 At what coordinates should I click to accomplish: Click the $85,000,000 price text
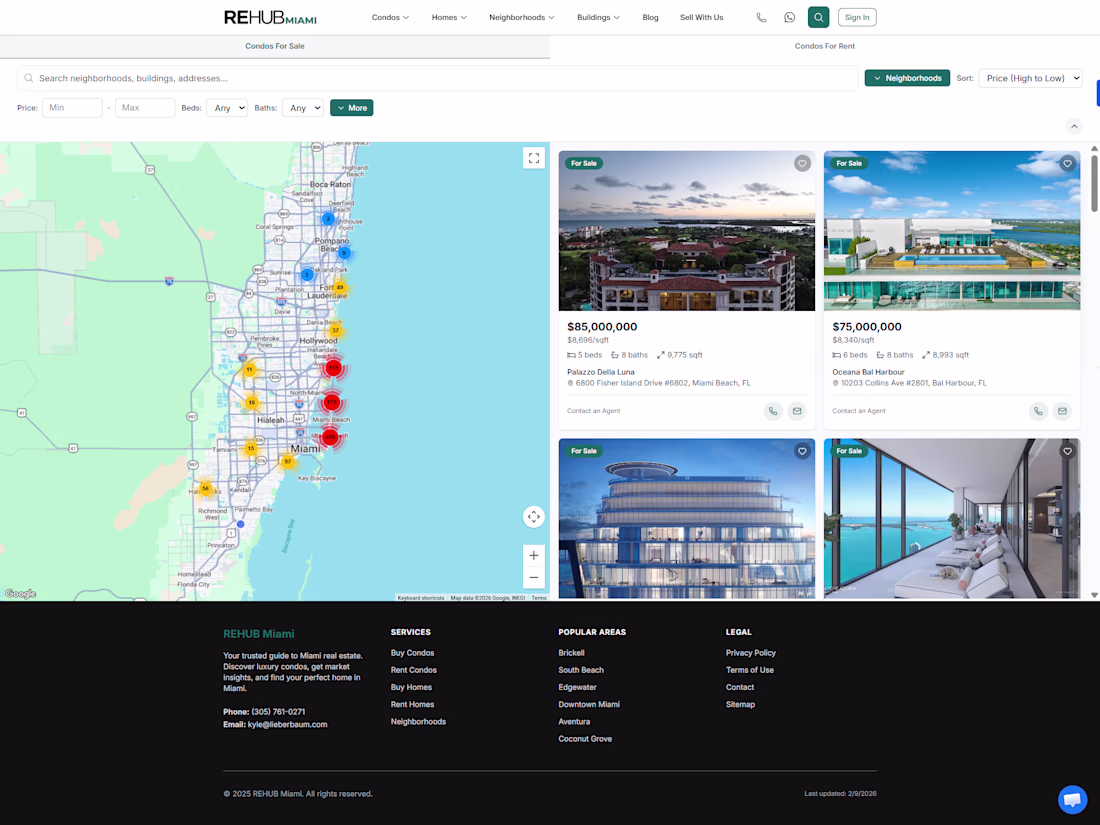click(602, 327)
